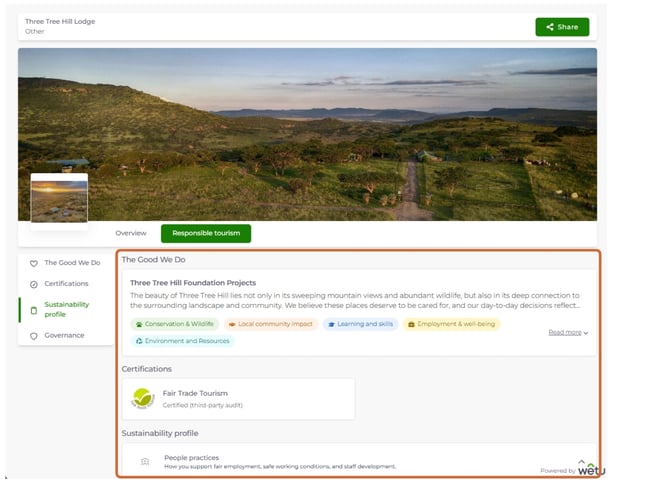Click the Local community impact tag
670x482 pixels.
[271, 324]
